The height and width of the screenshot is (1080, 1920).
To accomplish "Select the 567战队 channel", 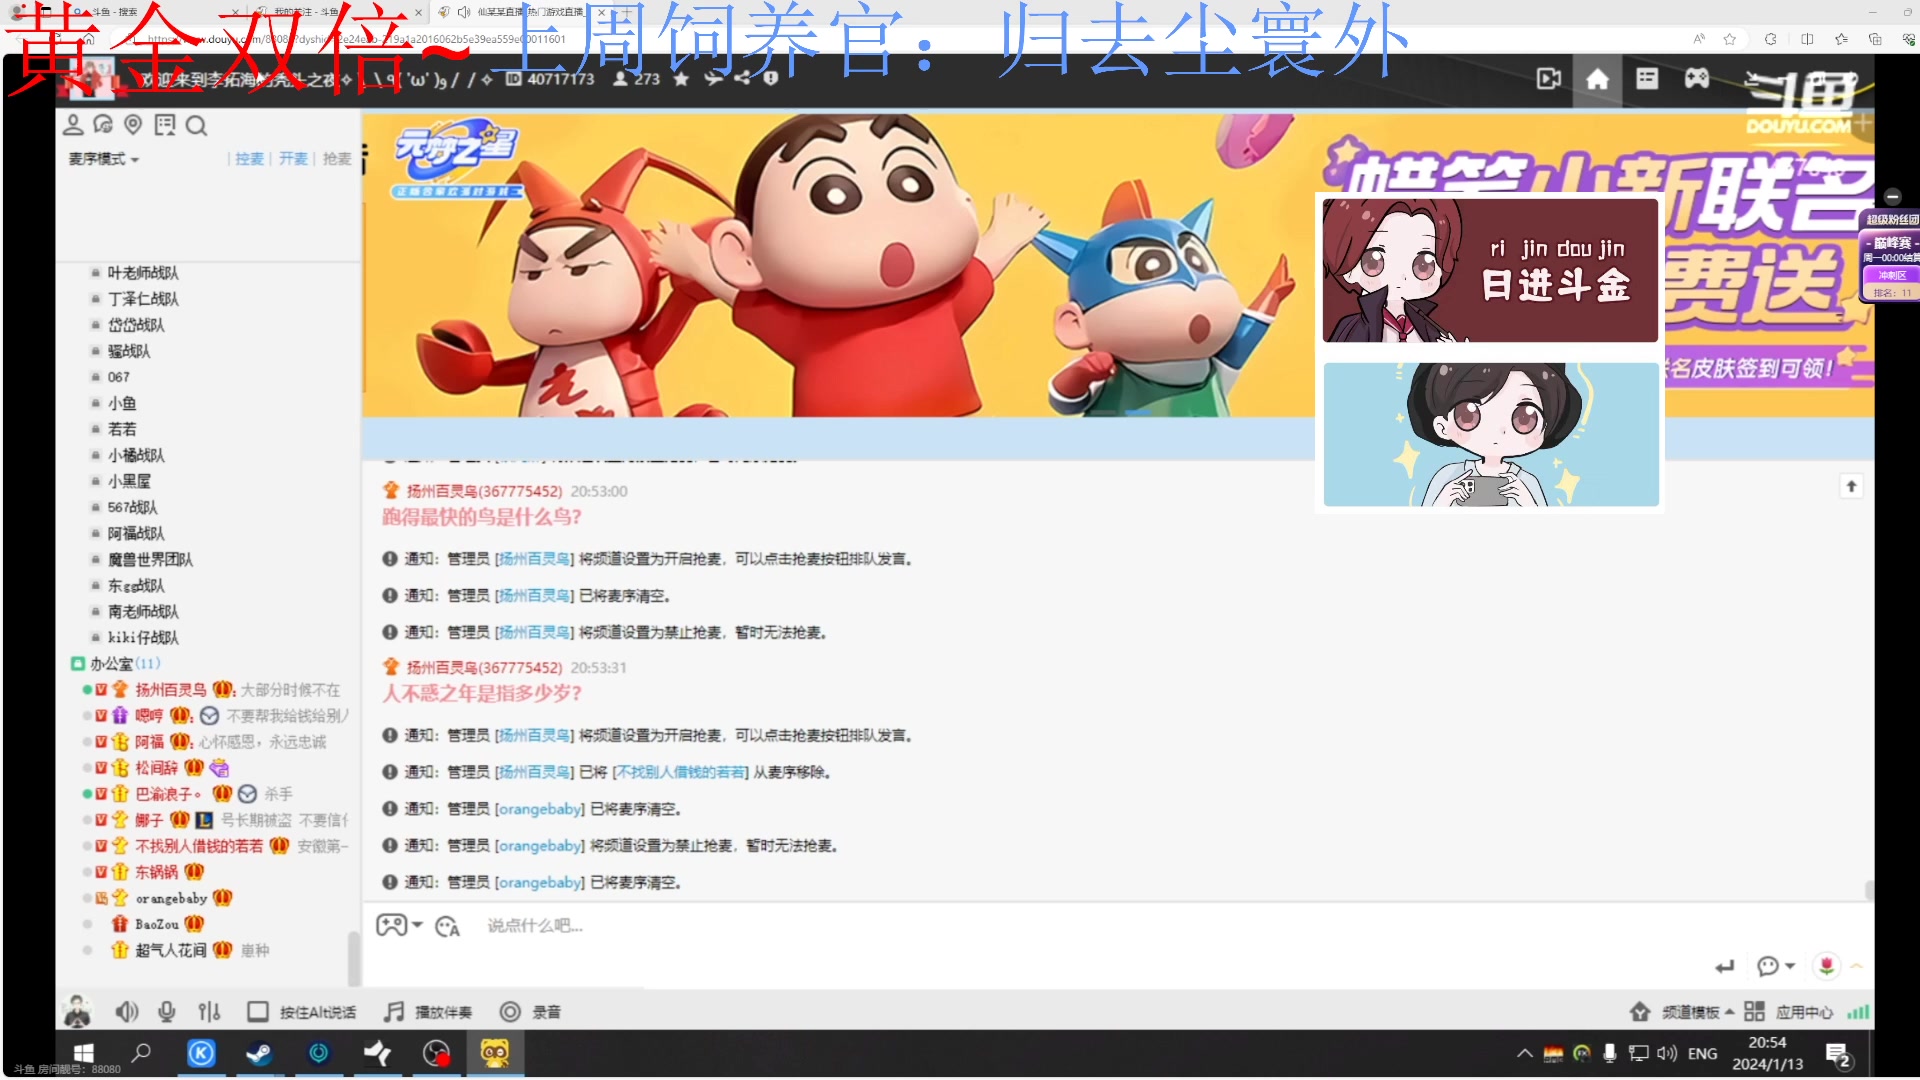I will 132,508.
